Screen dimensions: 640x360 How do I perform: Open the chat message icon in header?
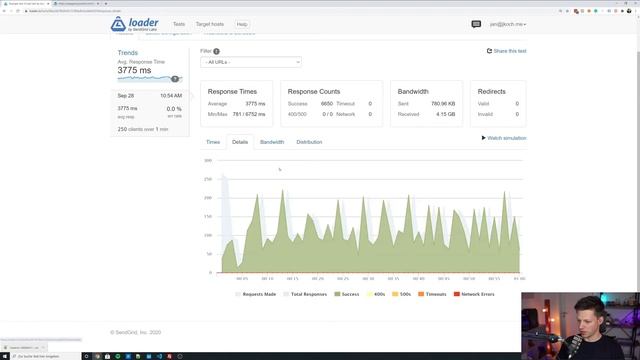click(476, 24)
